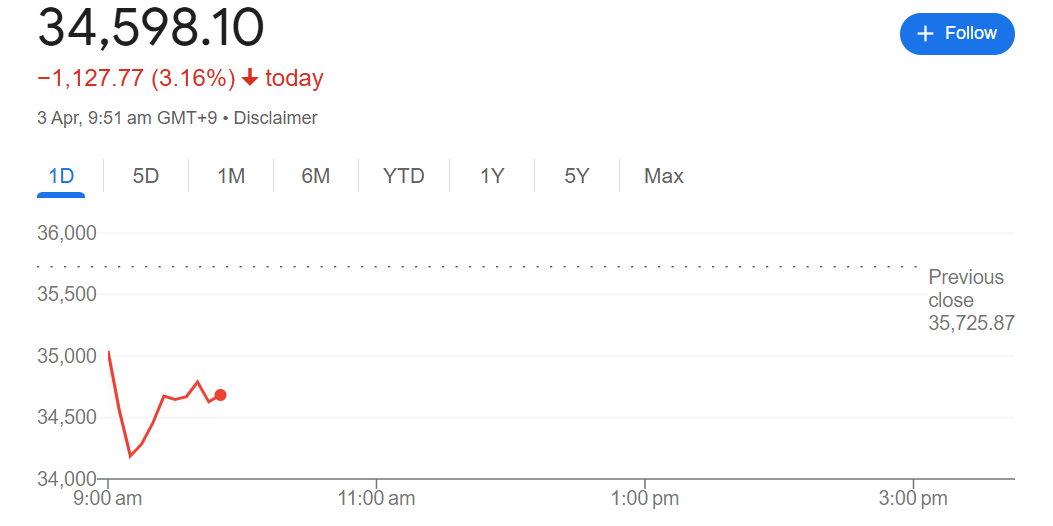Click the 9:00 am axis label

(x=106, y=498)
